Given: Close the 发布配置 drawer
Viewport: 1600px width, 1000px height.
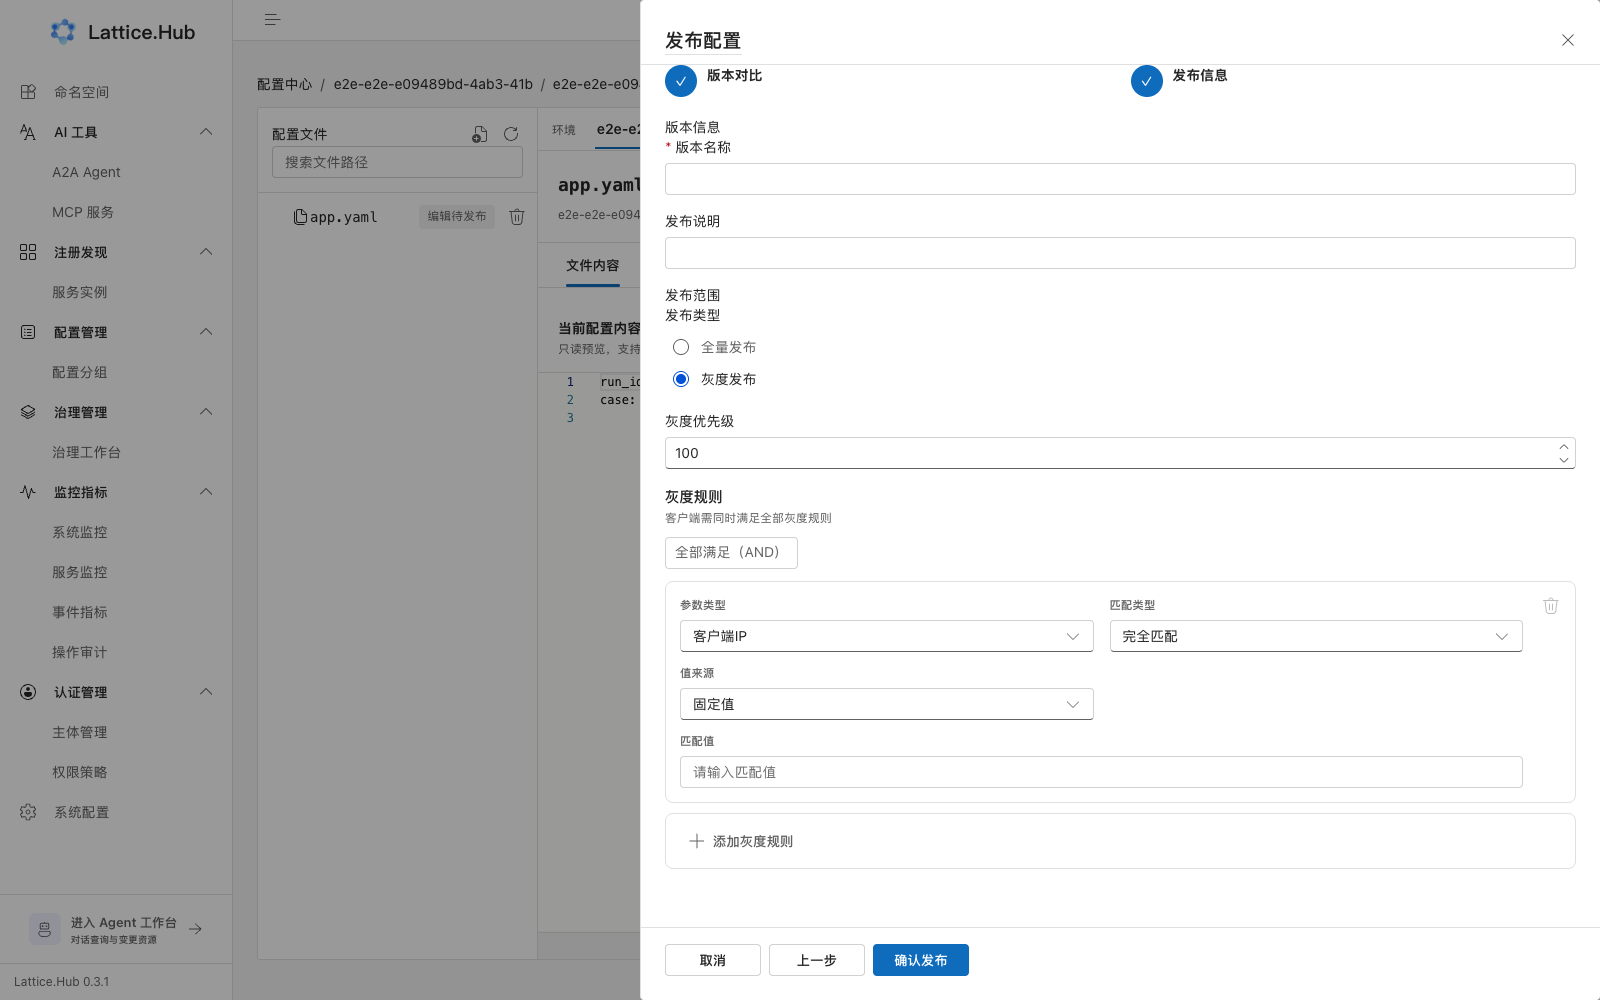Looking at the screenshot, I should [1568, 40].
